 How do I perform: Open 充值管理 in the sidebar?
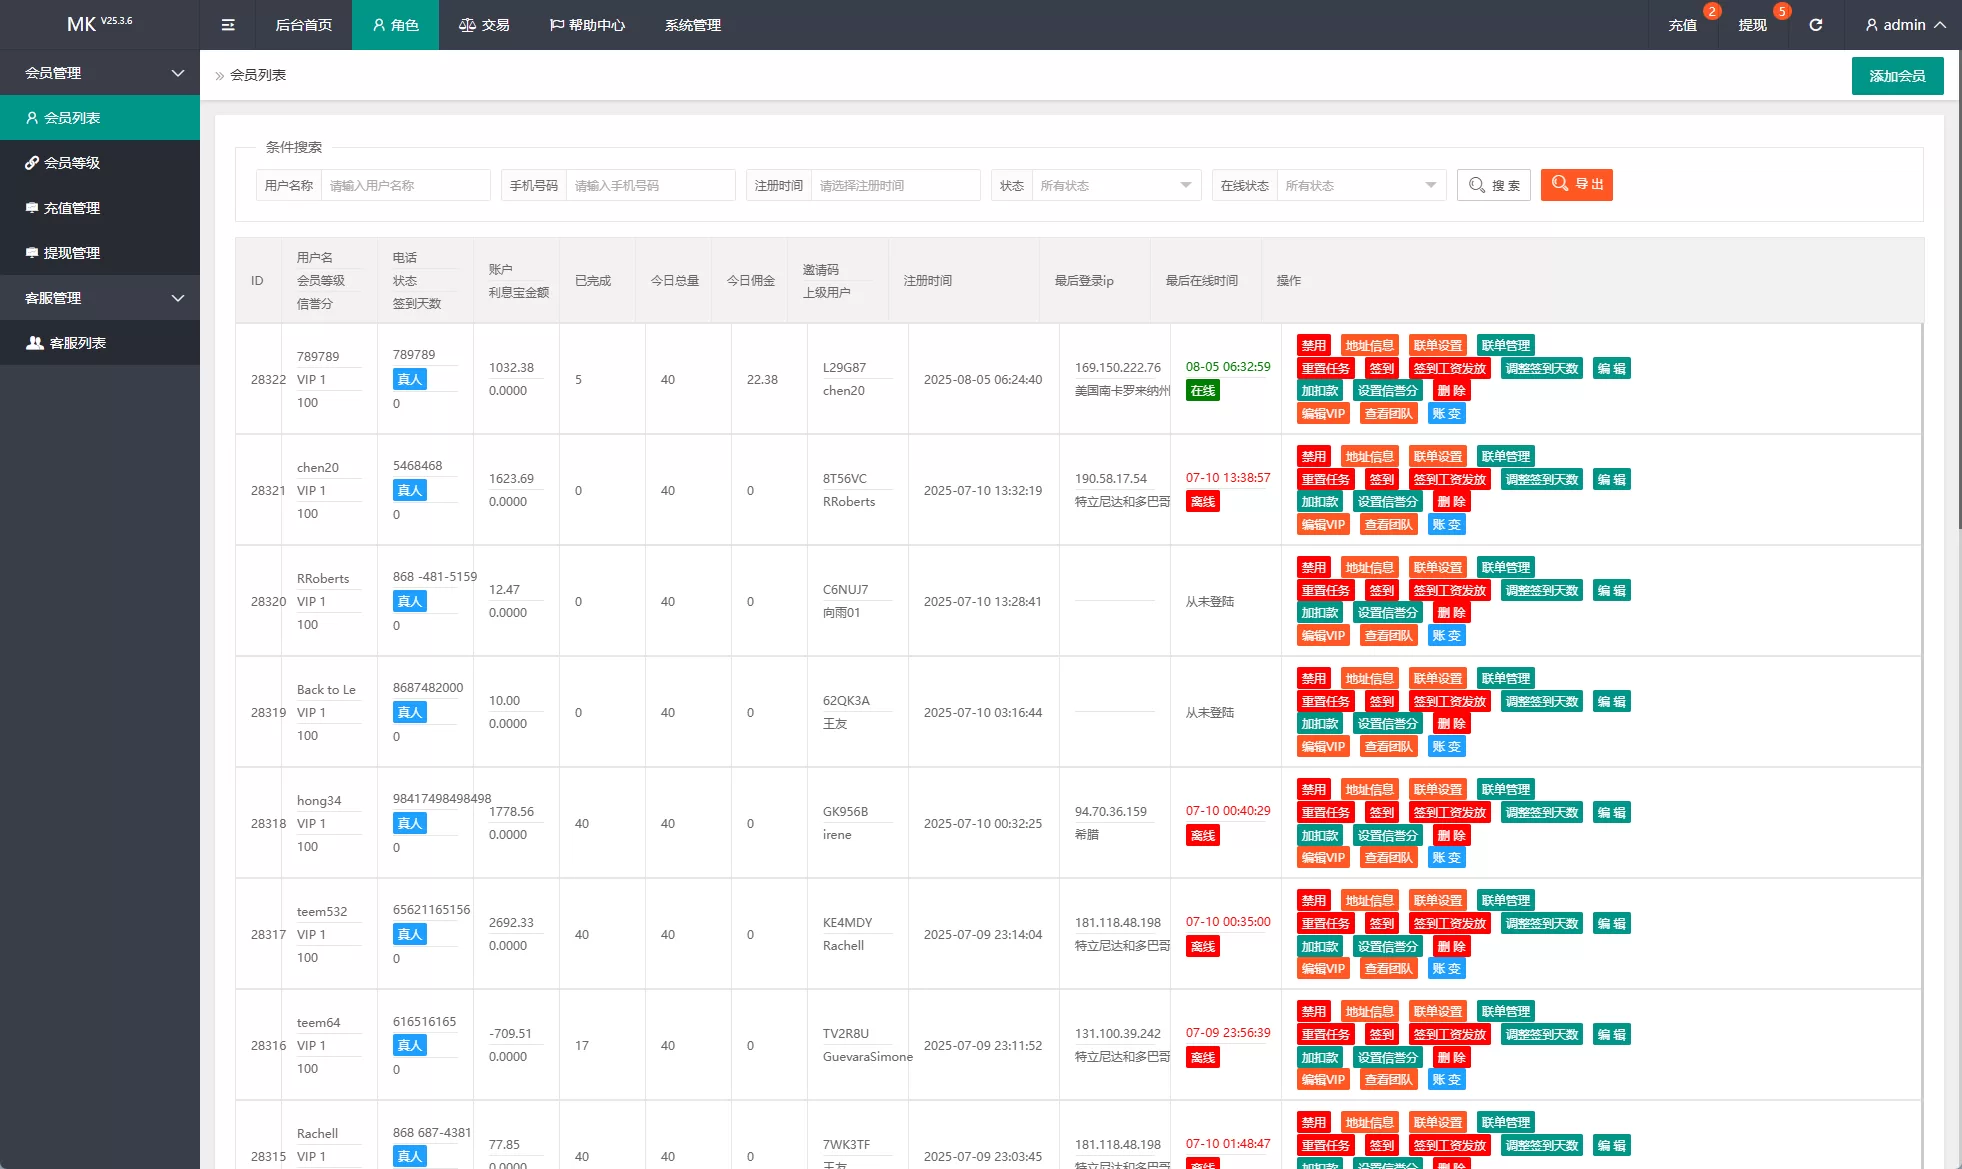click(72, 208)
